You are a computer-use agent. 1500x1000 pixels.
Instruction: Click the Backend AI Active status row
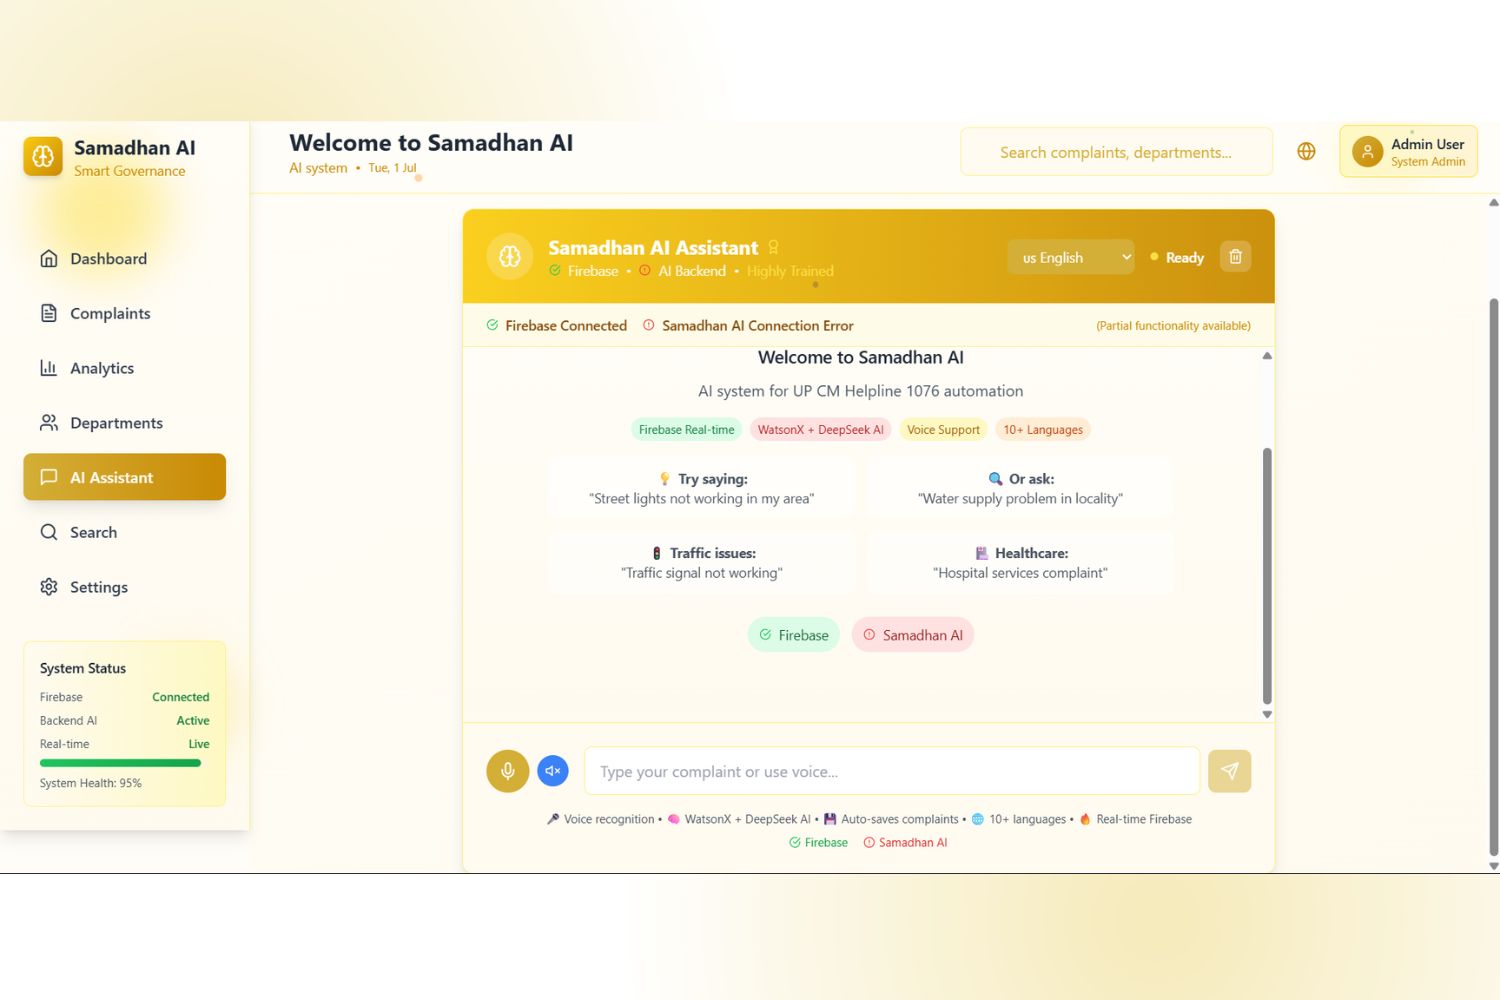125,721
